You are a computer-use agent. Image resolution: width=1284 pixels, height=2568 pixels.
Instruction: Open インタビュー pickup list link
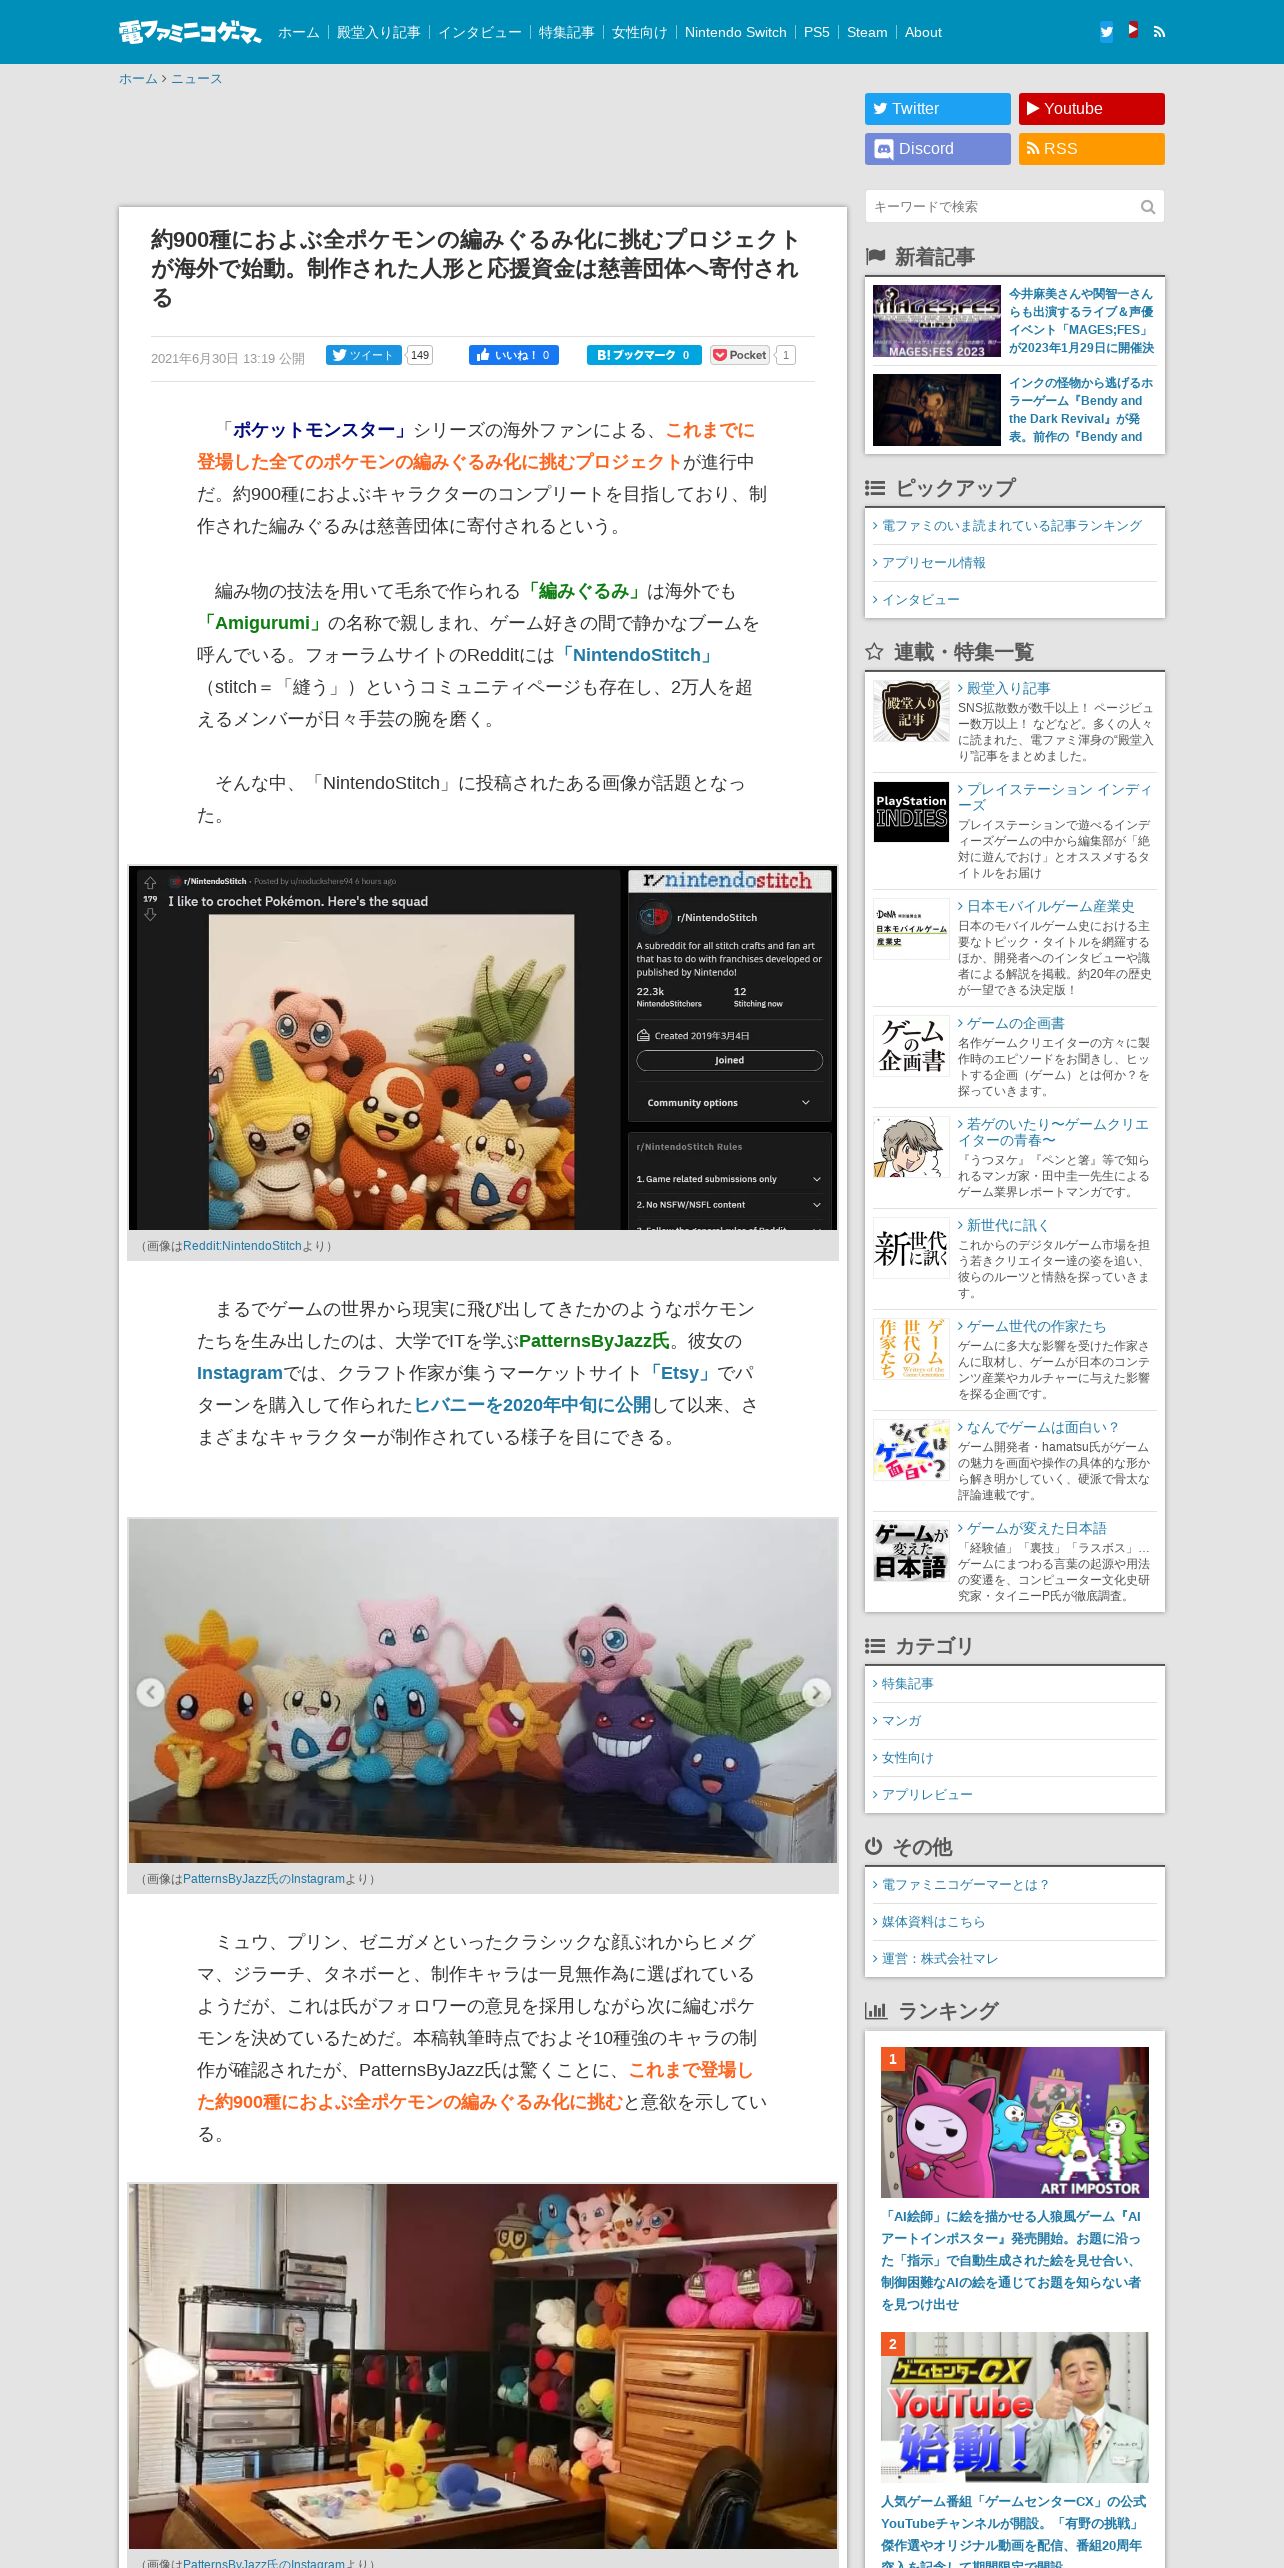(x=920, y=600)
